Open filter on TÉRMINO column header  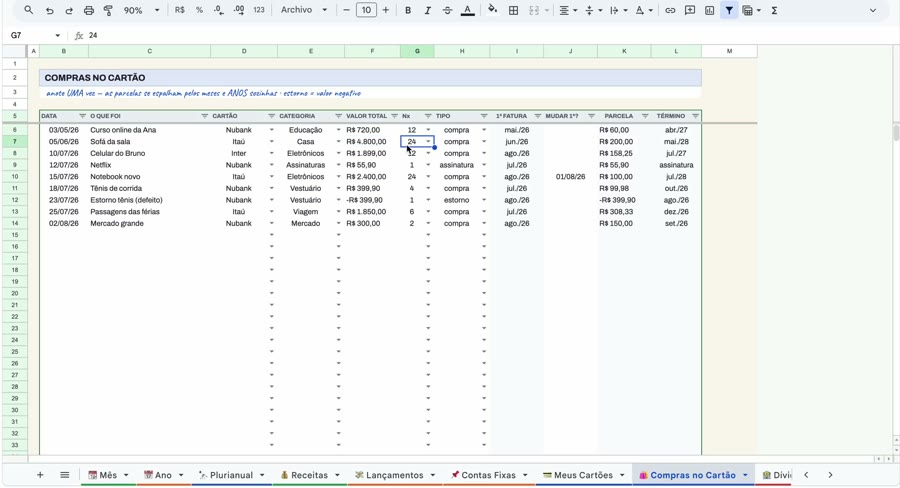click(695, 116)
